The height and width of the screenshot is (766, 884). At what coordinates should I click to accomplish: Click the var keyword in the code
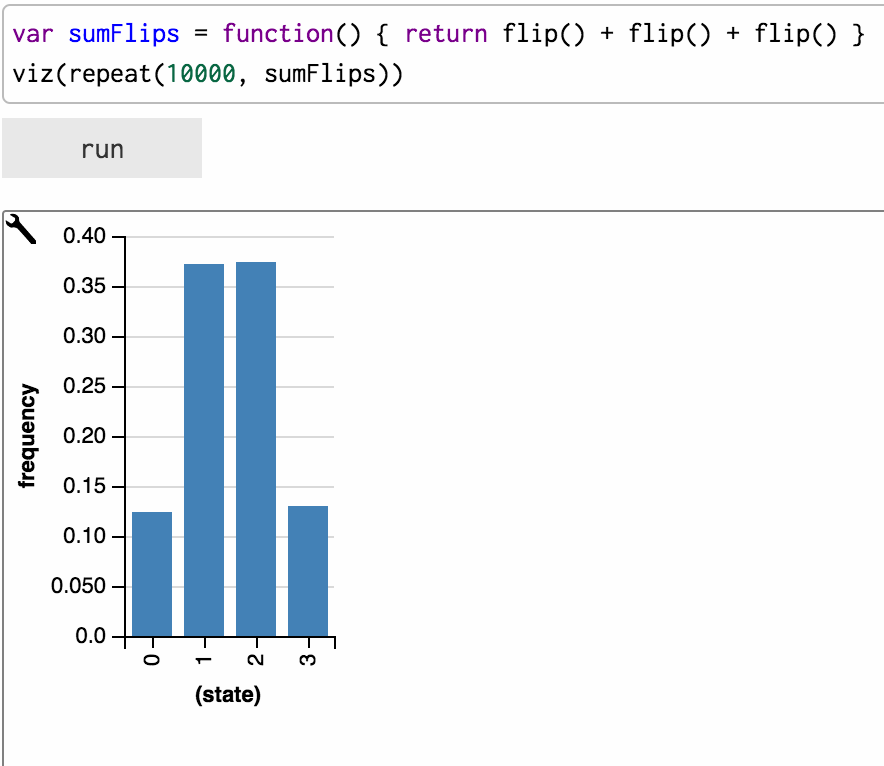[30, 33]
